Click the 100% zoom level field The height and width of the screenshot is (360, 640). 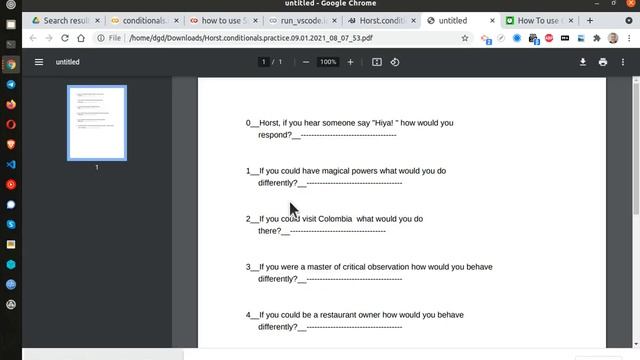point(328,62)
